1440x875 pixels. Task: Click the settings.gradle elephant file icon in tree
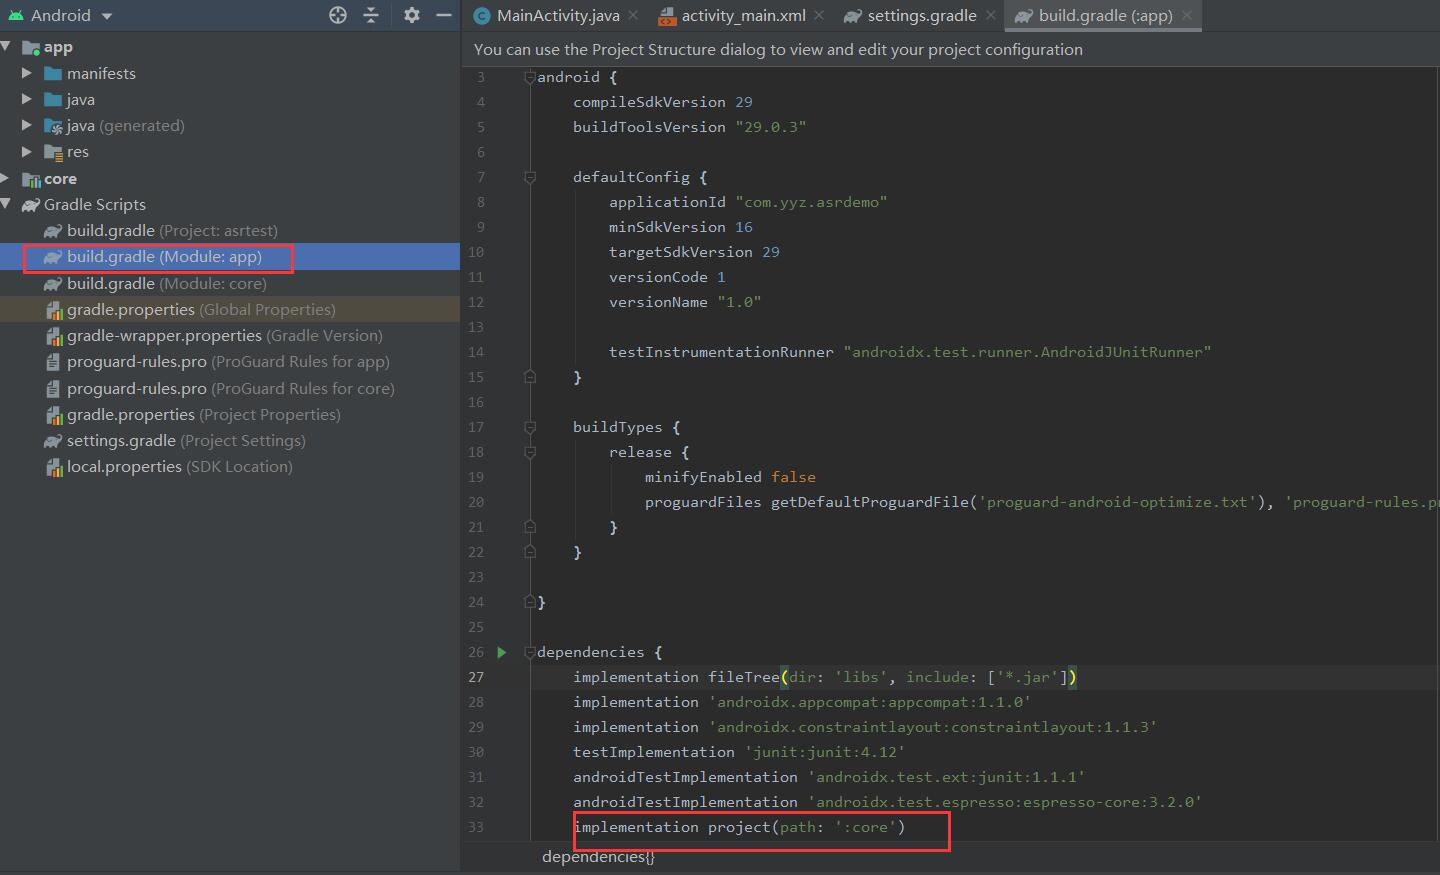click(53, 441)
